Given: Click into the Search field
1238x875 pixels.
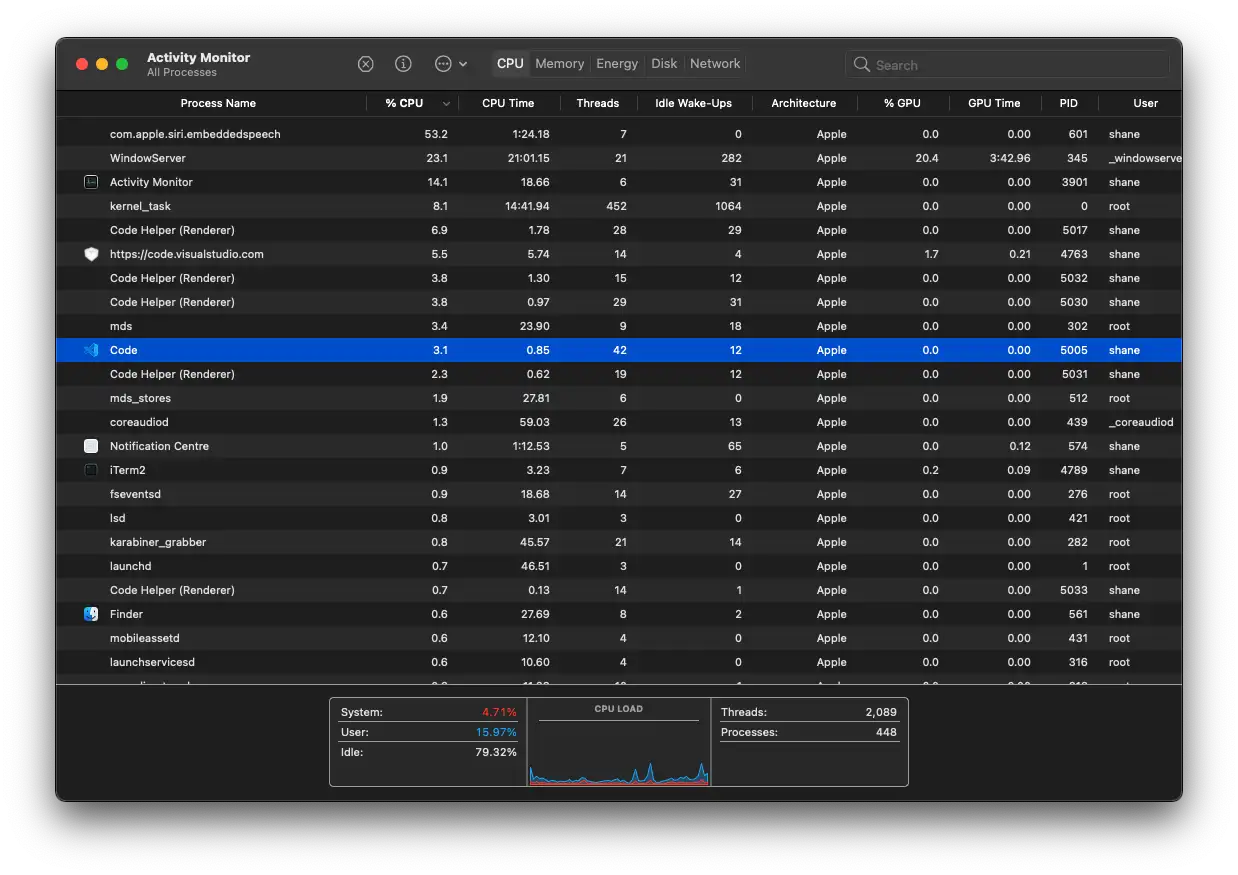Looking at the screenshot, I should (x=1007, y=64).
